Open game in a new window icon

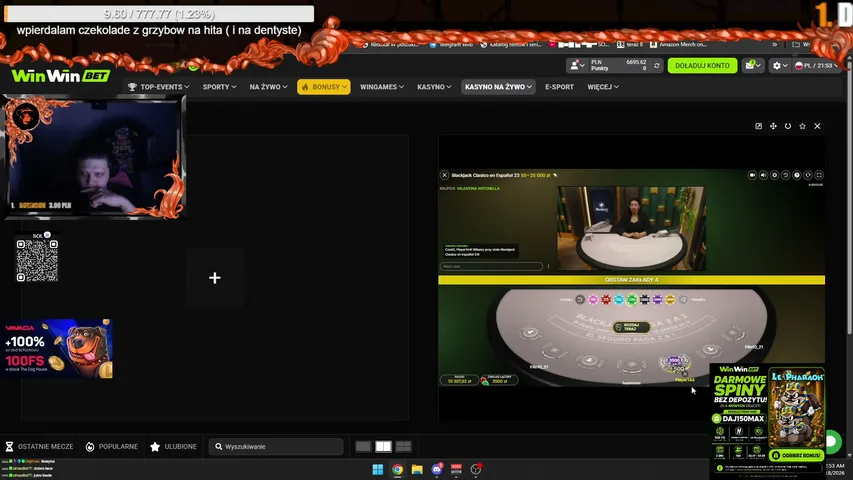tap(758, 126)
